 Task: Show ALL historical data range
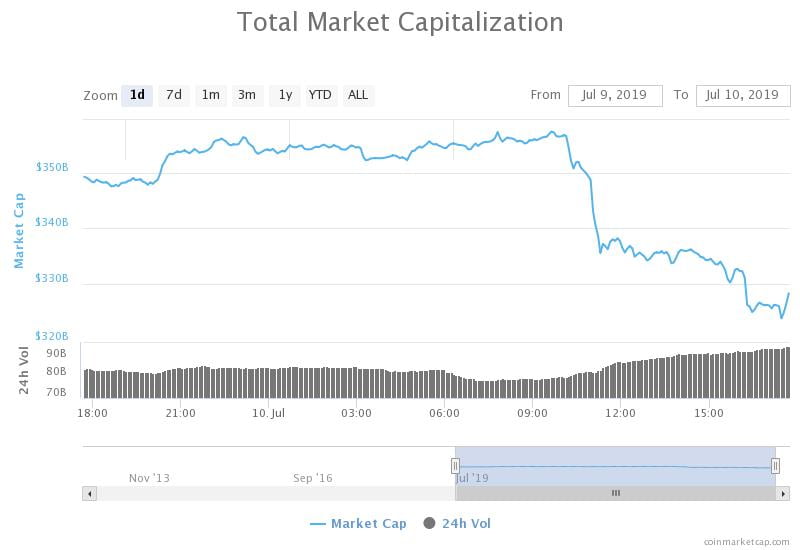pyautogui.click(x=358, y=95)
